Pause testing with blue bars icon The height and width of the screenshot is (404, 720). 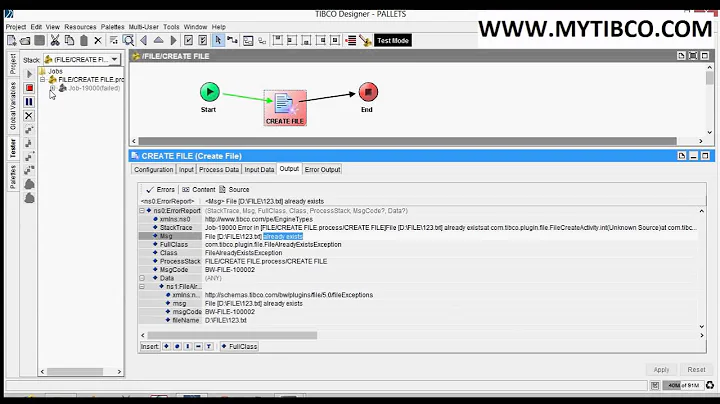(29, 101)
